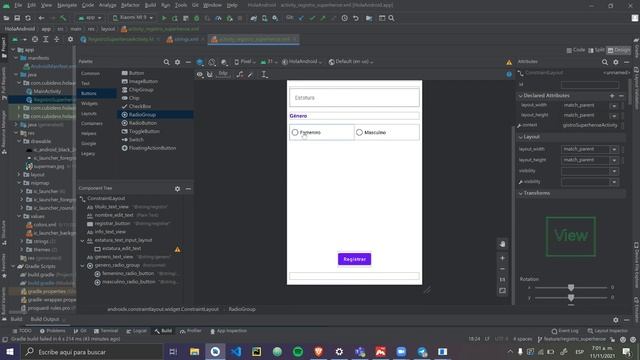Open the HolaAndroid theme dropdown
Viewport: 640px width, 360px height.
tap(302, 62)
